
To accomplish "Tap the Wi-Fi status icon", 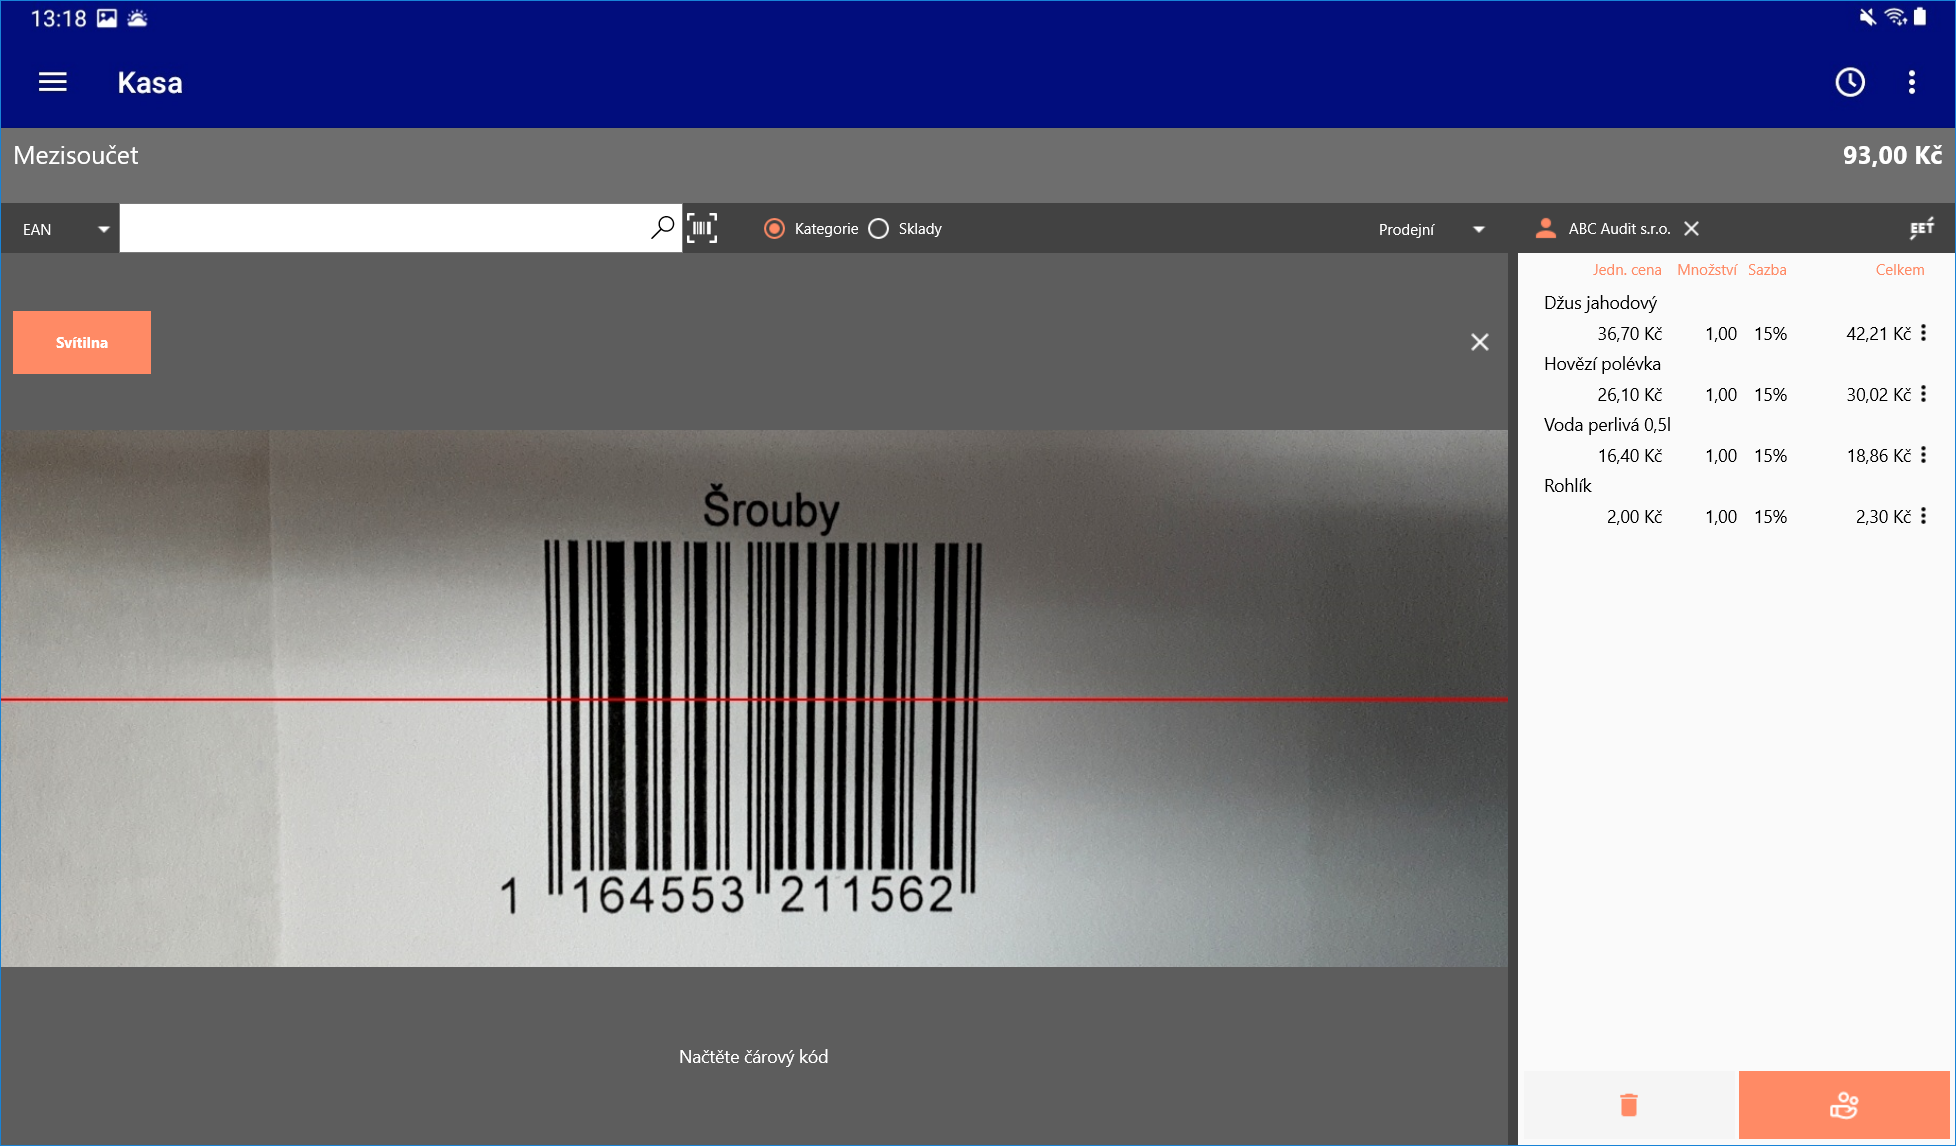I will tap(1895, 17).
